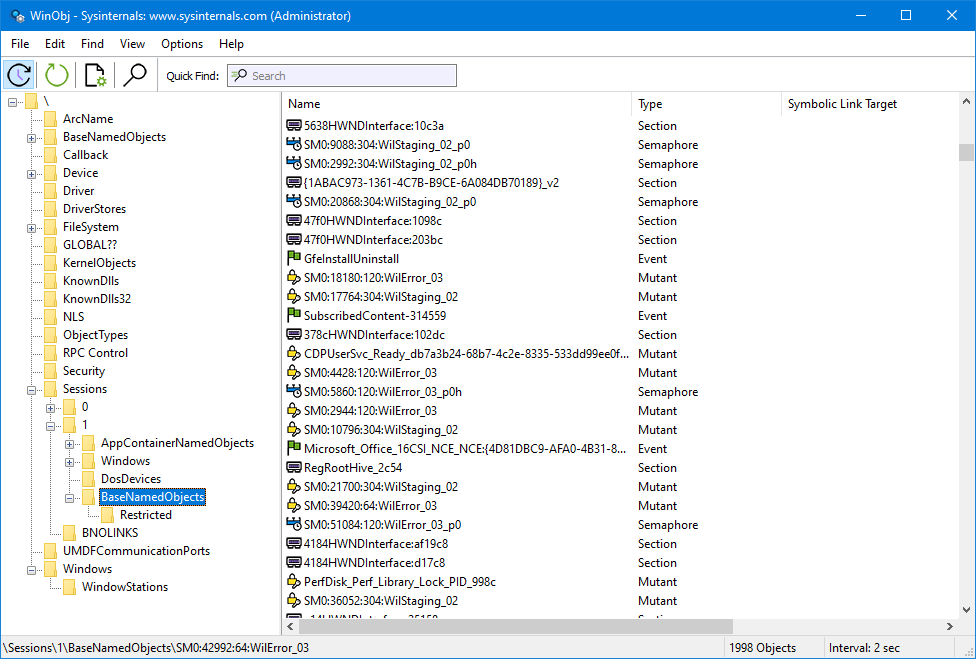976x659 pixels.
Task: Open the Options menu
Action: [181, 43]
